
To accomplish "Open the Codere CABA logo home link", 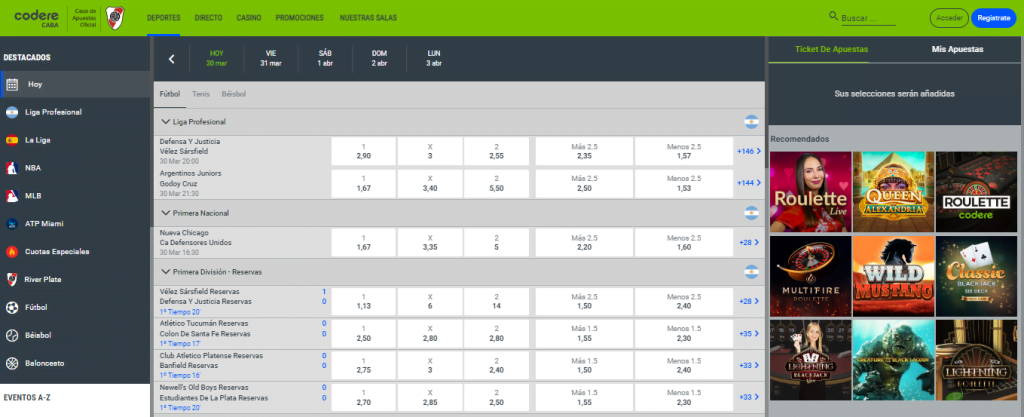I will [37, 18].
